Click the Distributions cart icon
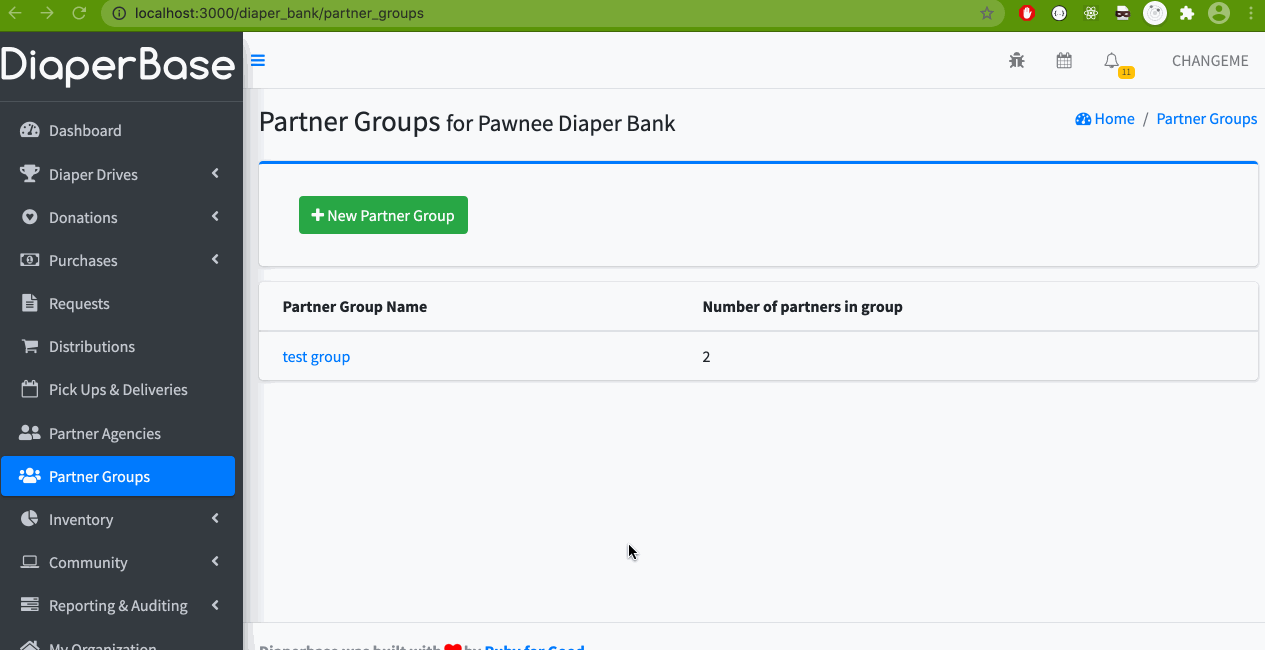The image size is (1265, 650). pyautogui.click(x=30, y=346)
